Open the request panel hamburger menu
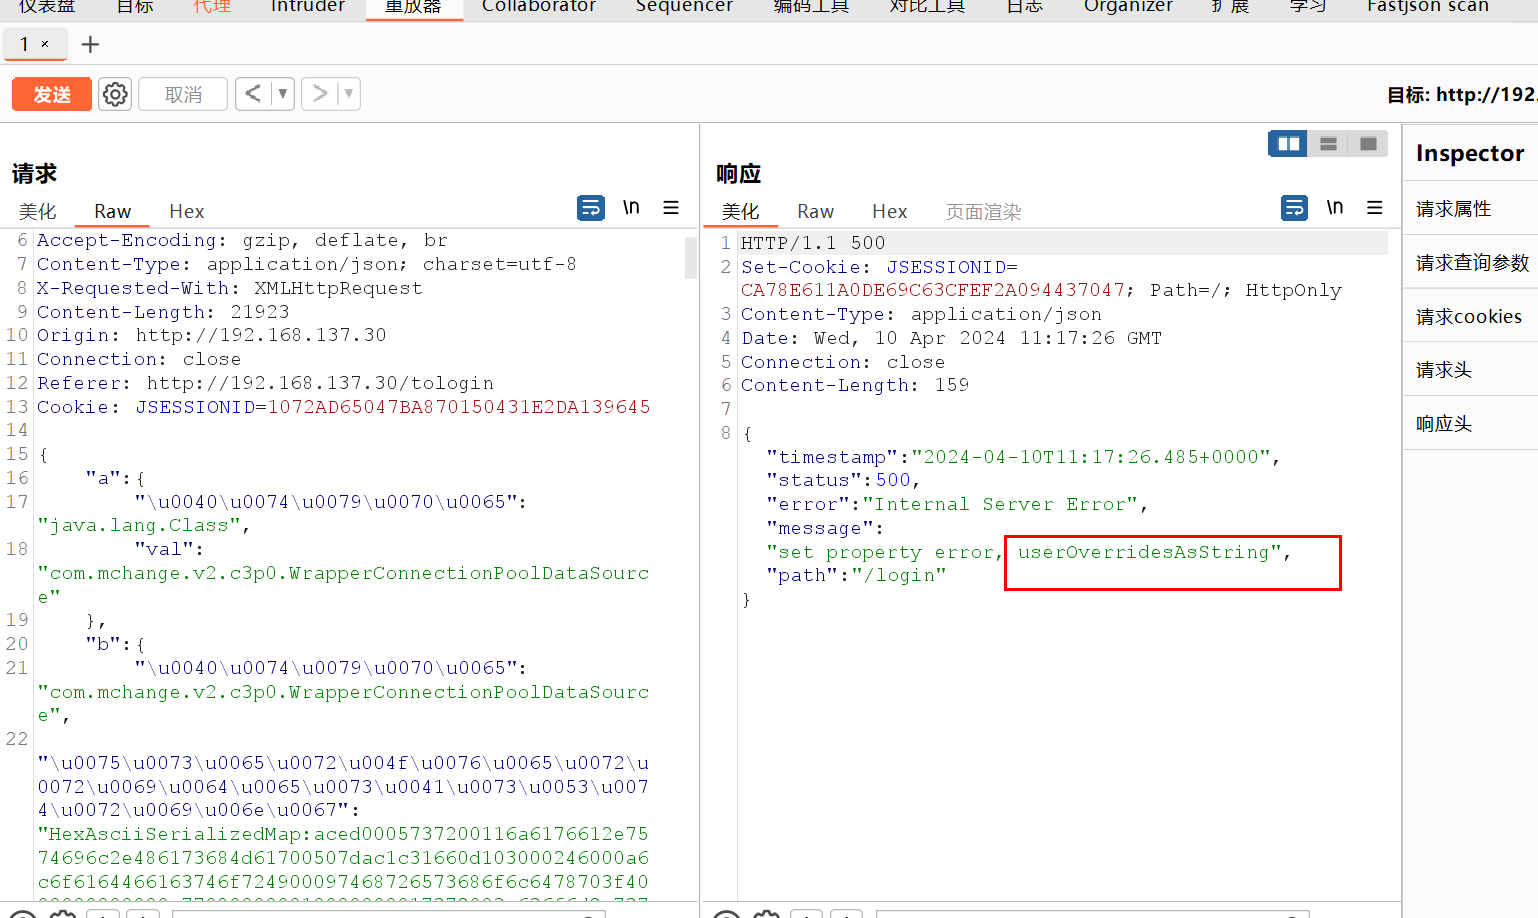Screen dimensions: 1538x918 tap(671, 208)
